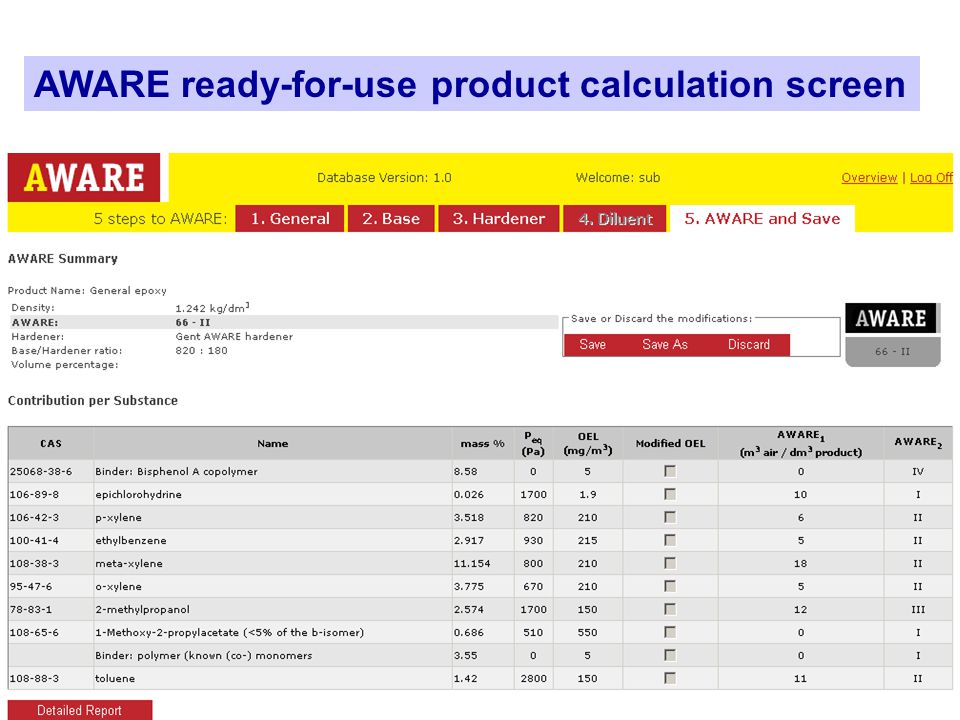Click the p-xylene substance name
Screen dimensions: 960x720
tap(118, 518)
